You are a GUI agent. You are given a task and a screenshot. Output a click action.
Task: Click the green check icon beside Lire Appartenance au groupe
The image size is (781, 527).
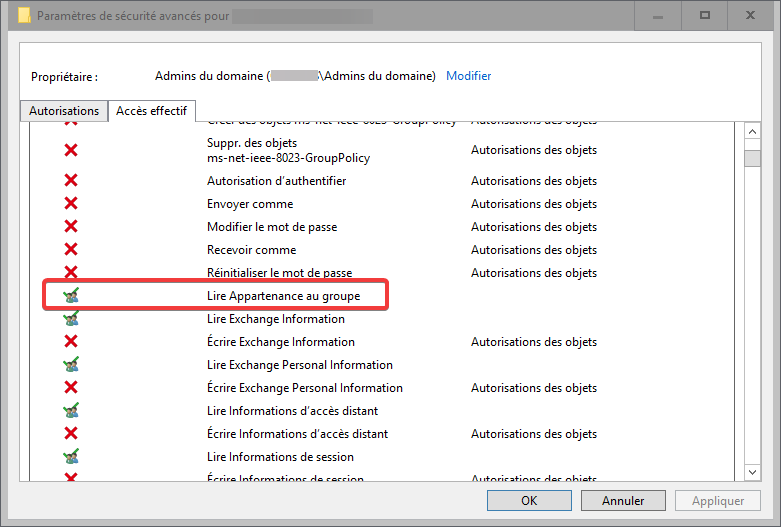[x=71, y=295]
